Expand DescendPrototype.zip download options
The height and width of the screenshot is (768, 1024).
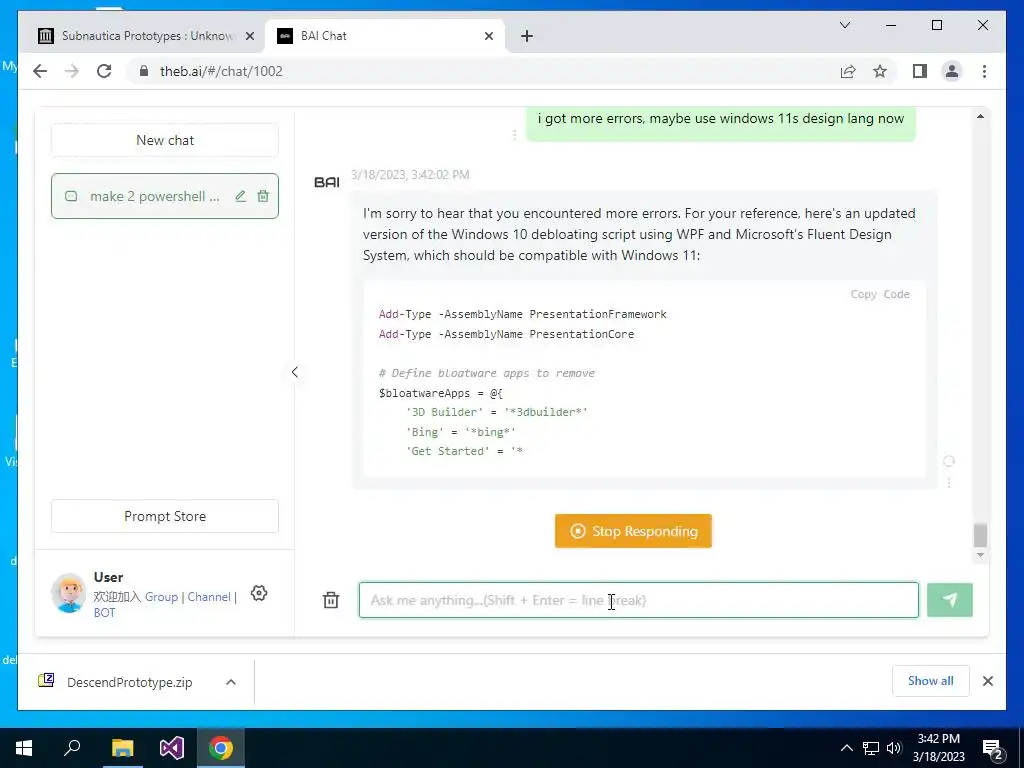[x=231, y=682]
